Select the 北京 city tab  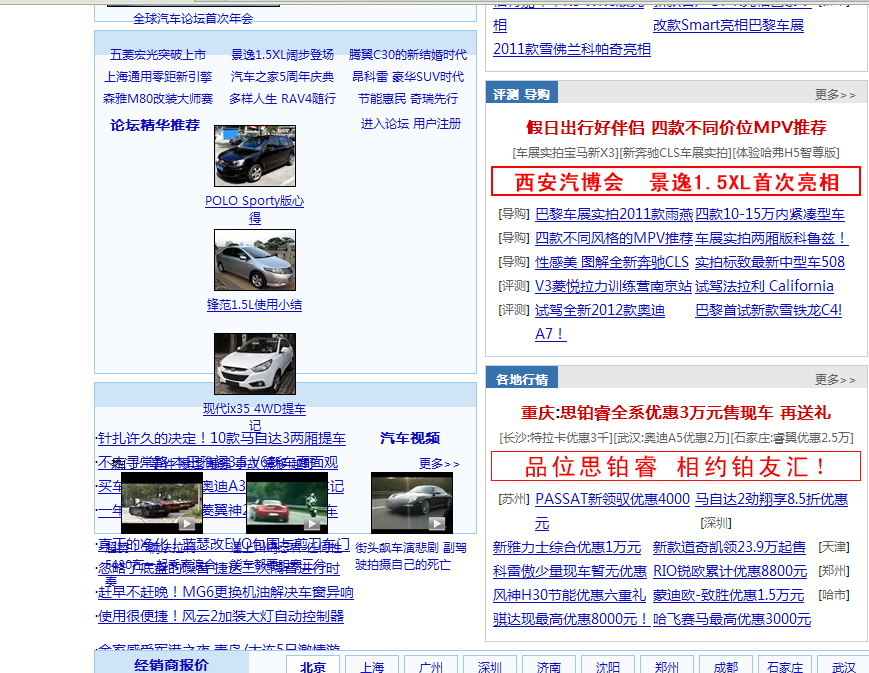[x=313, y=667]
